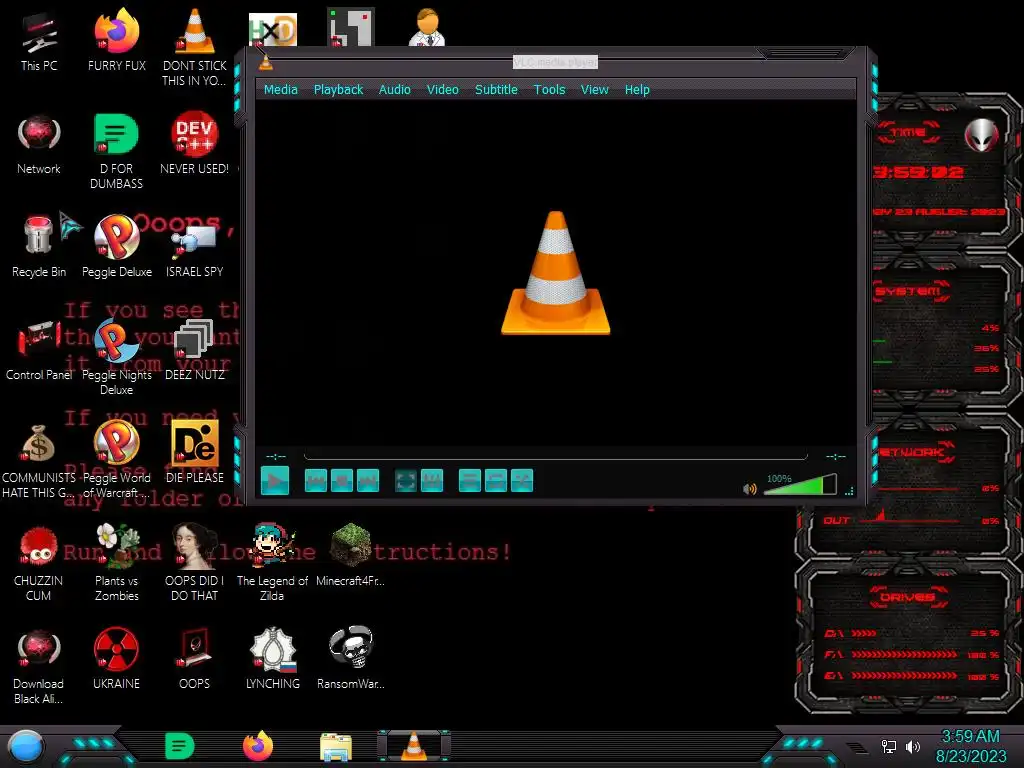Open the UKRAINE radiation icon
Image resolution: width=1024 pixels, height=768 pixels.
tap(116, 658)
